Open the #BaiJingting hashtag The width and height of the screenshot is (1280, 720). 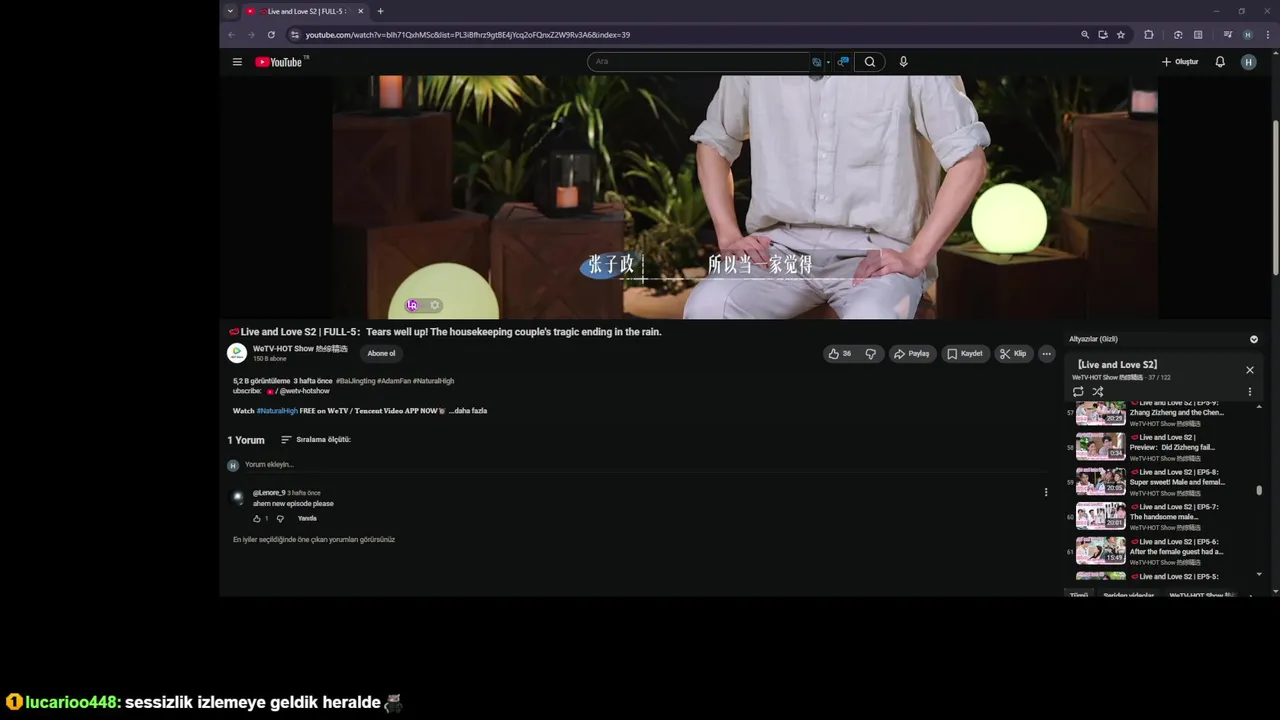(355, 381)
